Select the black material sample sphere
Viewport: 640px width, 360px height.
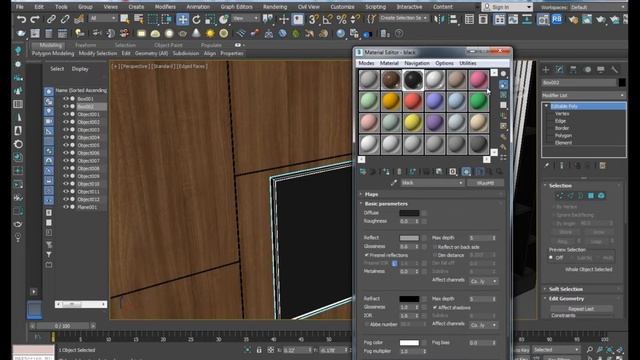click(413, 80)
